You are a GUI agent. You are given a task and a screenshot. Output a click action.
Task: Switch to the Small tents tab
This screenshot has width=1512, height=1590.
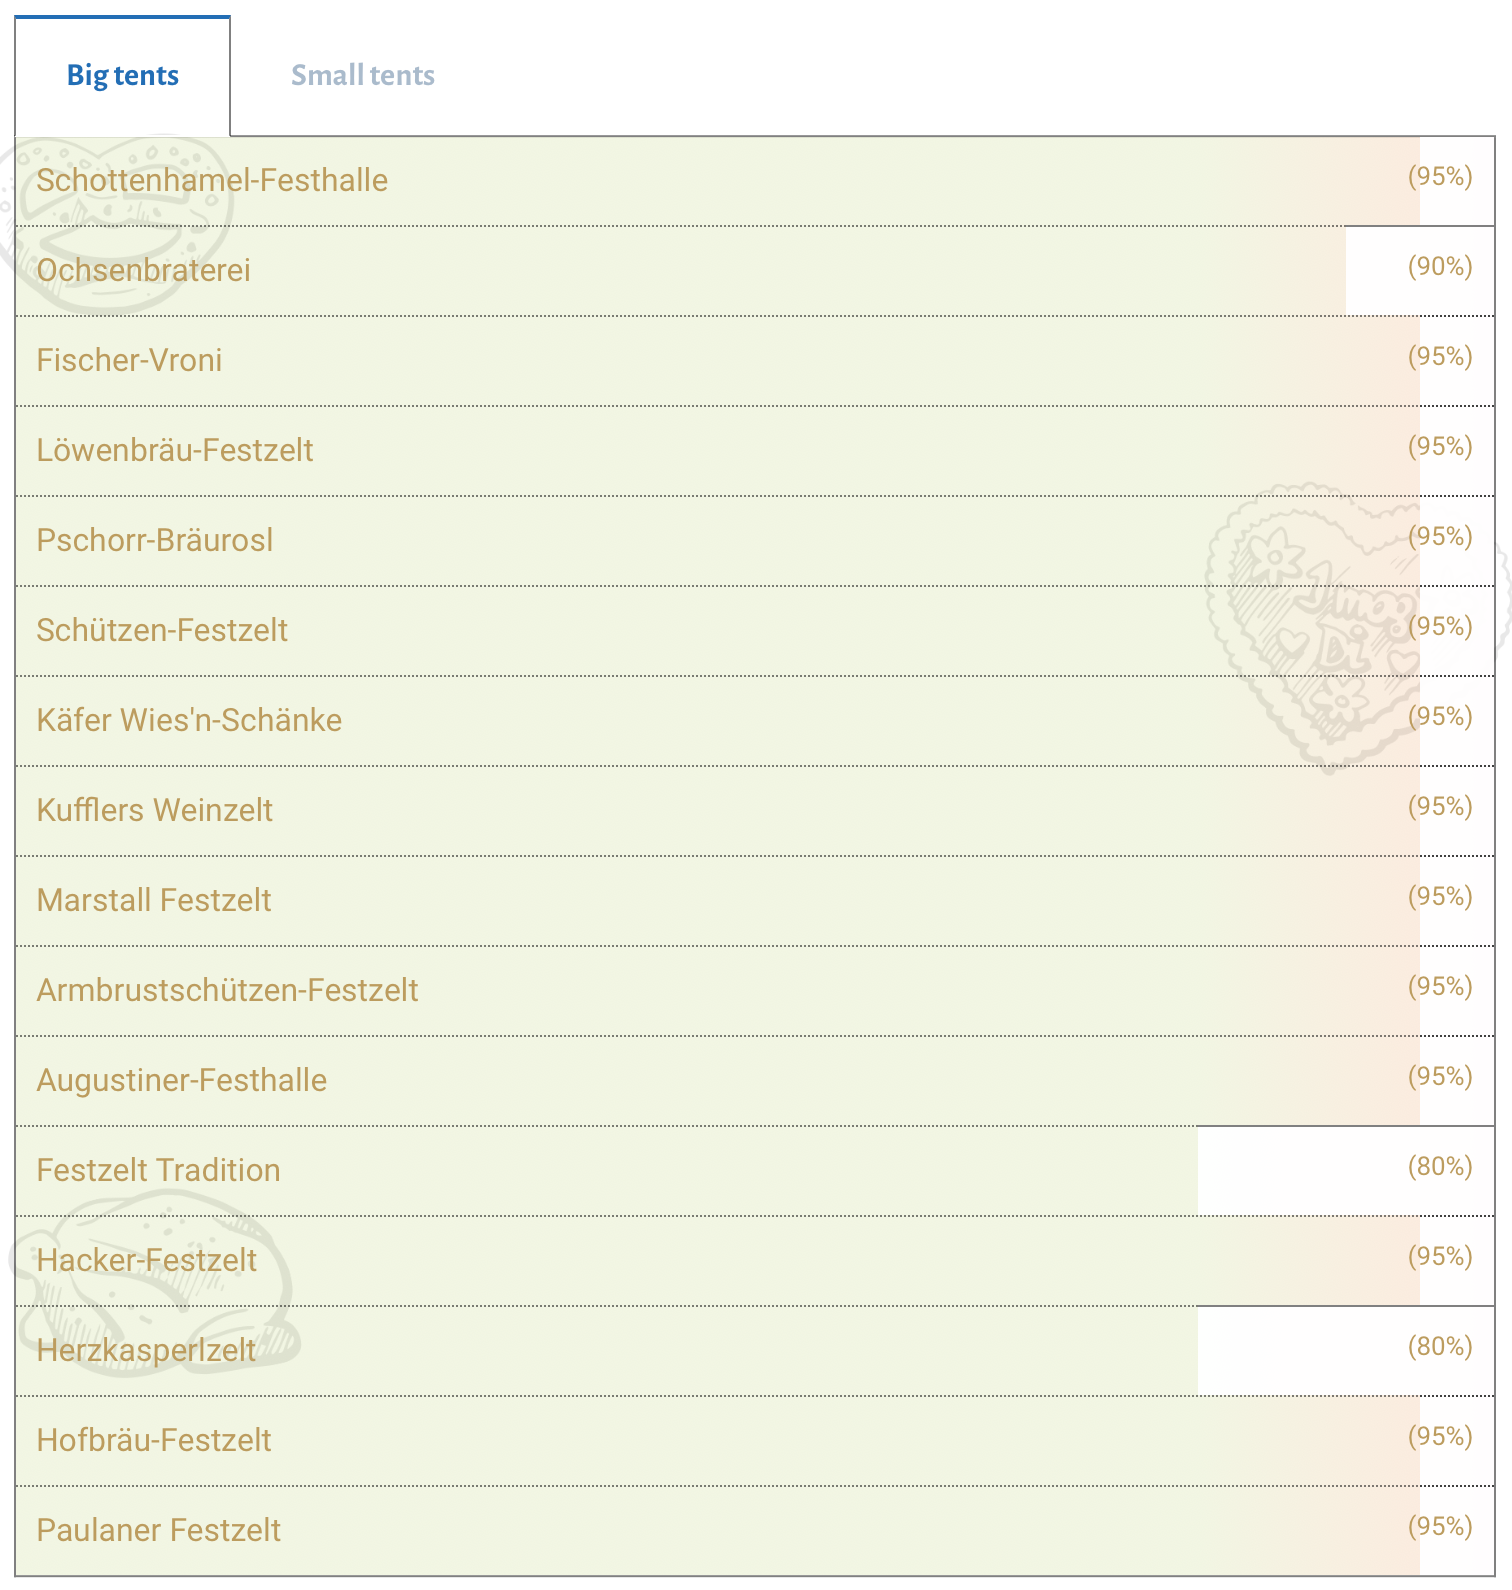(362, 76)
